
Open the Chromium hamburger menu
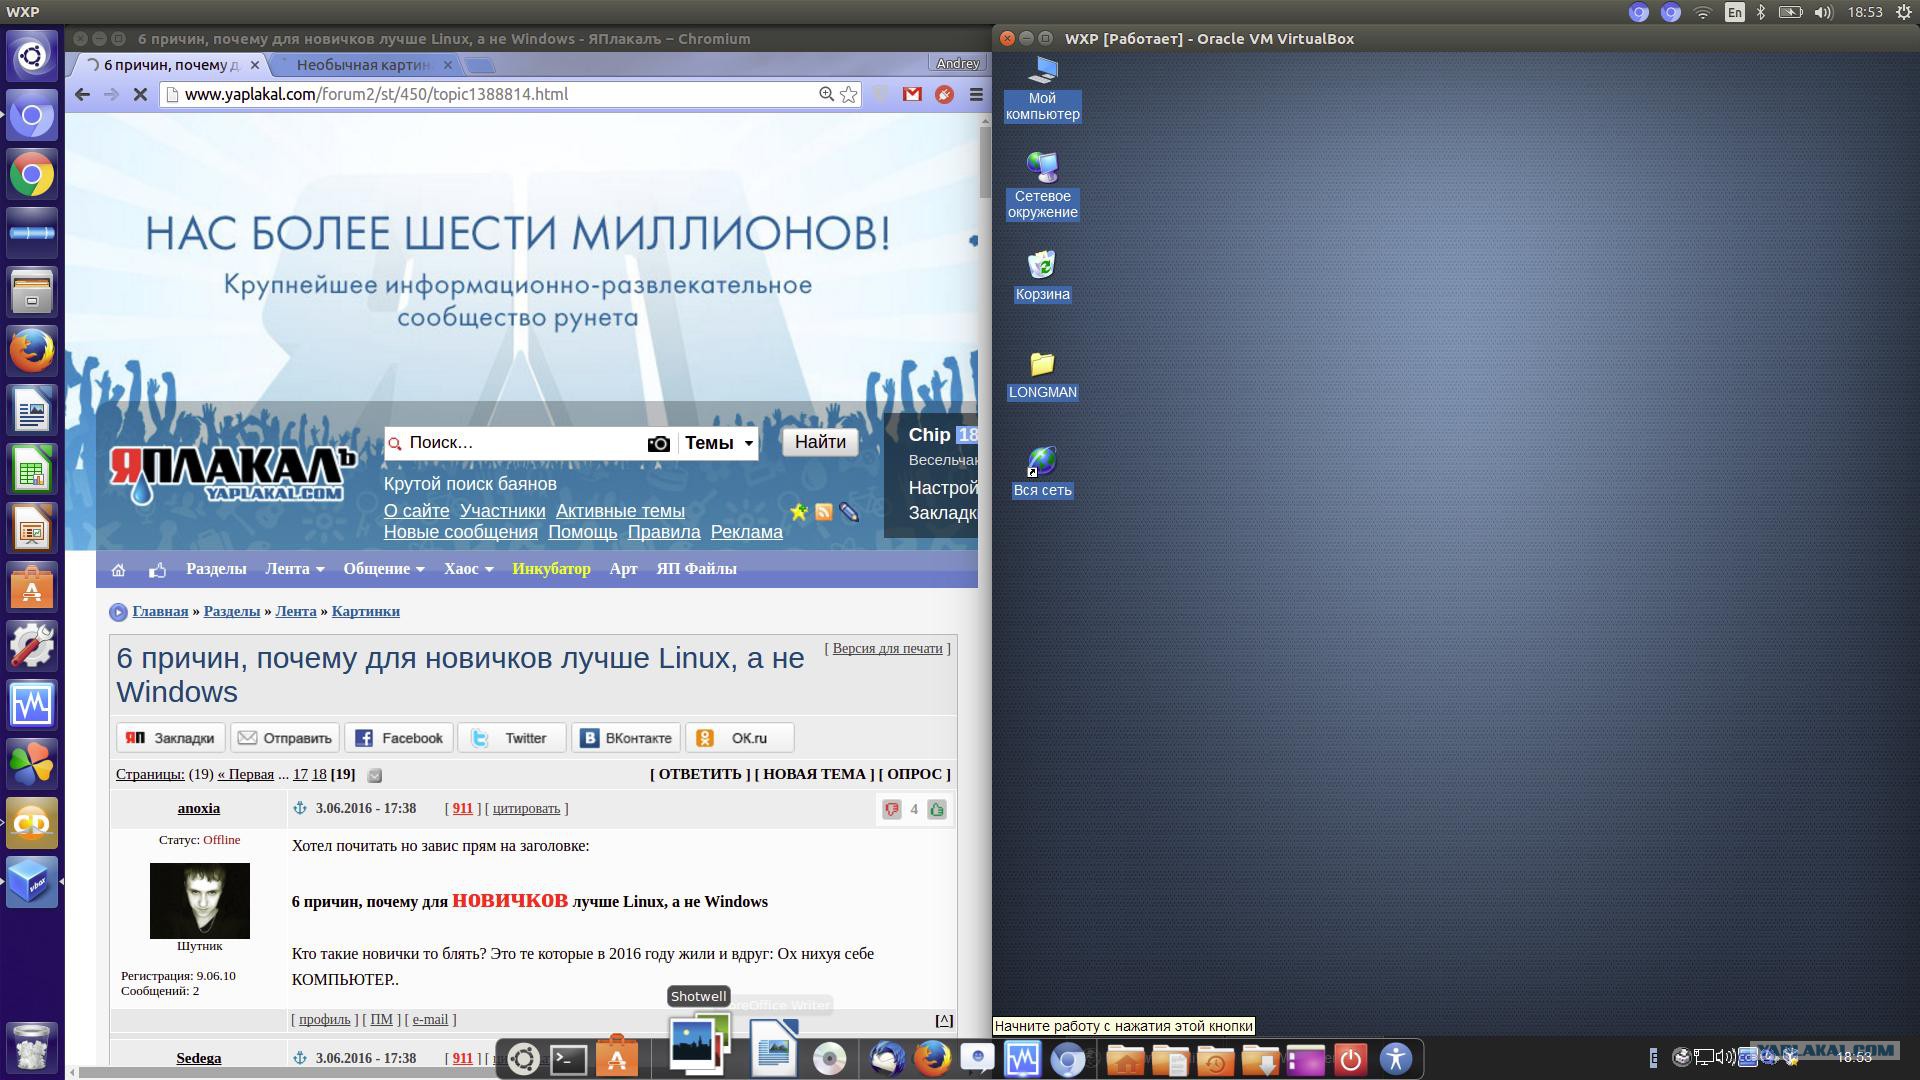(x=976, y=94)
